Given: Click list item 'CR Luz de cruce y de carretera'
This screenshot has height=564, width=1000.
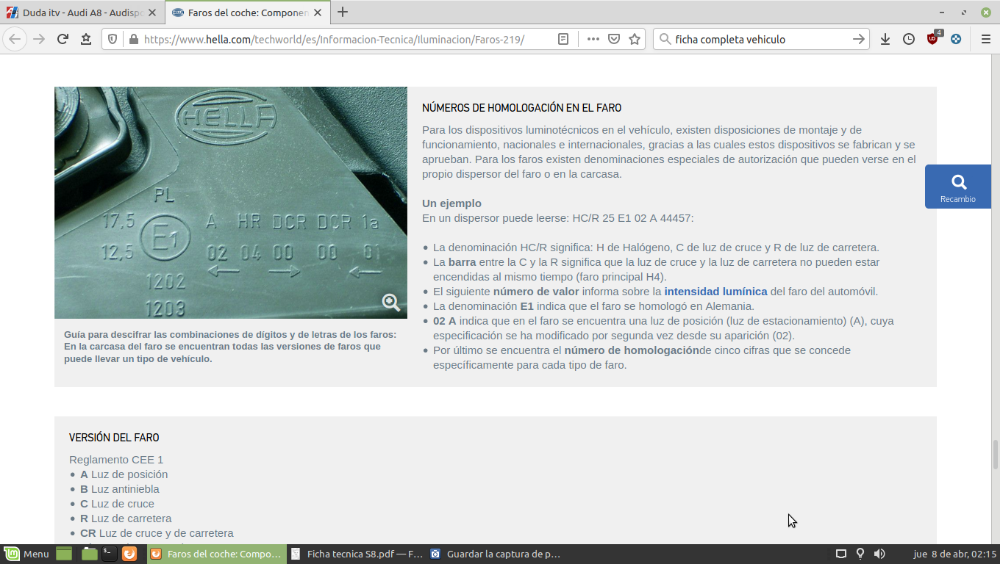Looking at the screenshot, I should coord(157,533).
